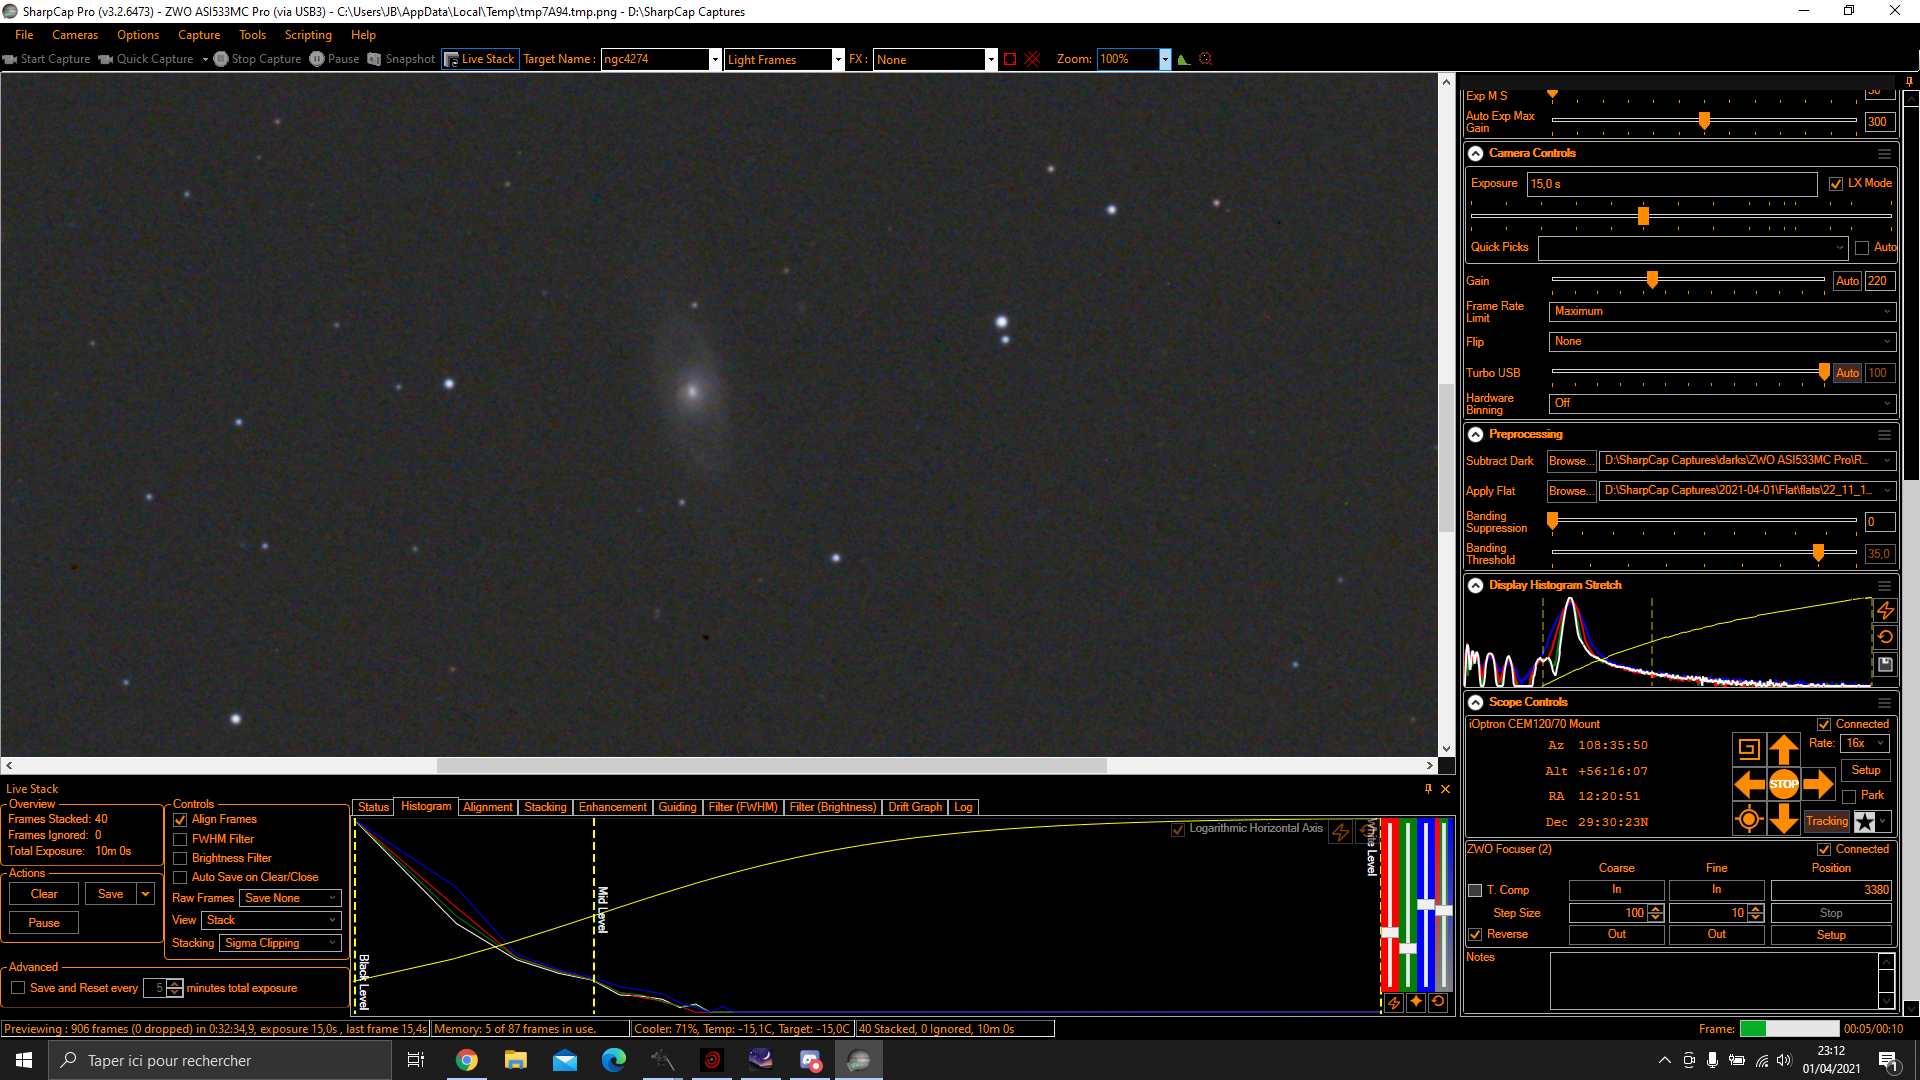Enable the FWHM Filter checkbox
The image size is (1920, 1080).
[x=180, y=840]
